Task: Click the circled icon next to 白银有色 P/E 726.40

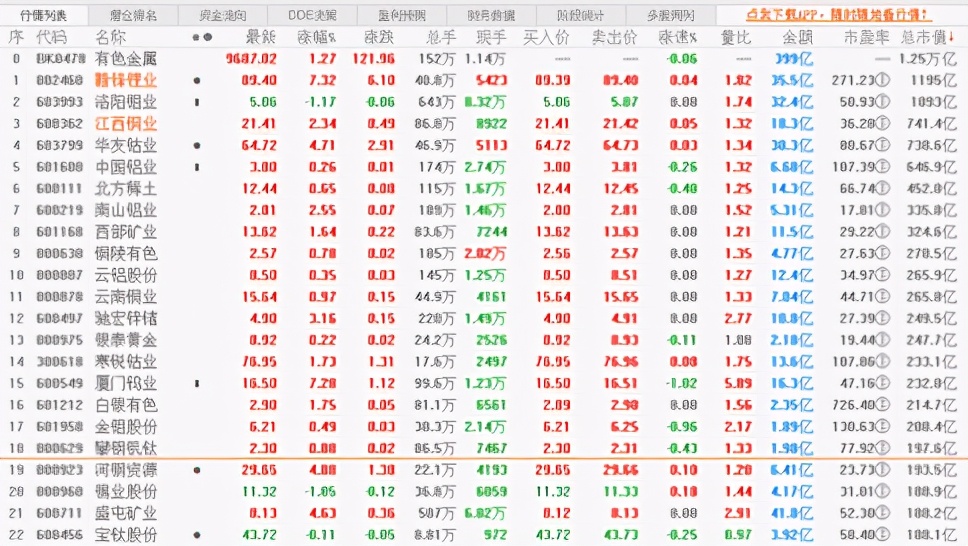Action: (883, 405)
